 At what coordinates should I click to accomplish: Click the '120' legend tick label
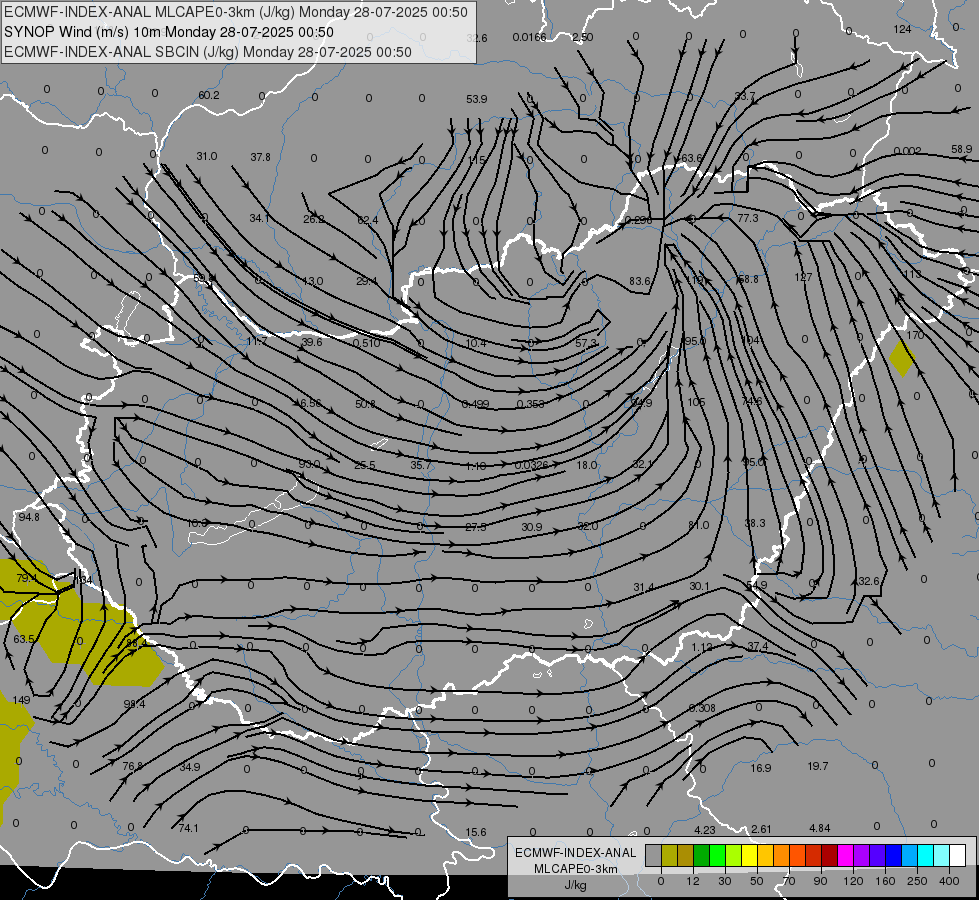(853, 881)
